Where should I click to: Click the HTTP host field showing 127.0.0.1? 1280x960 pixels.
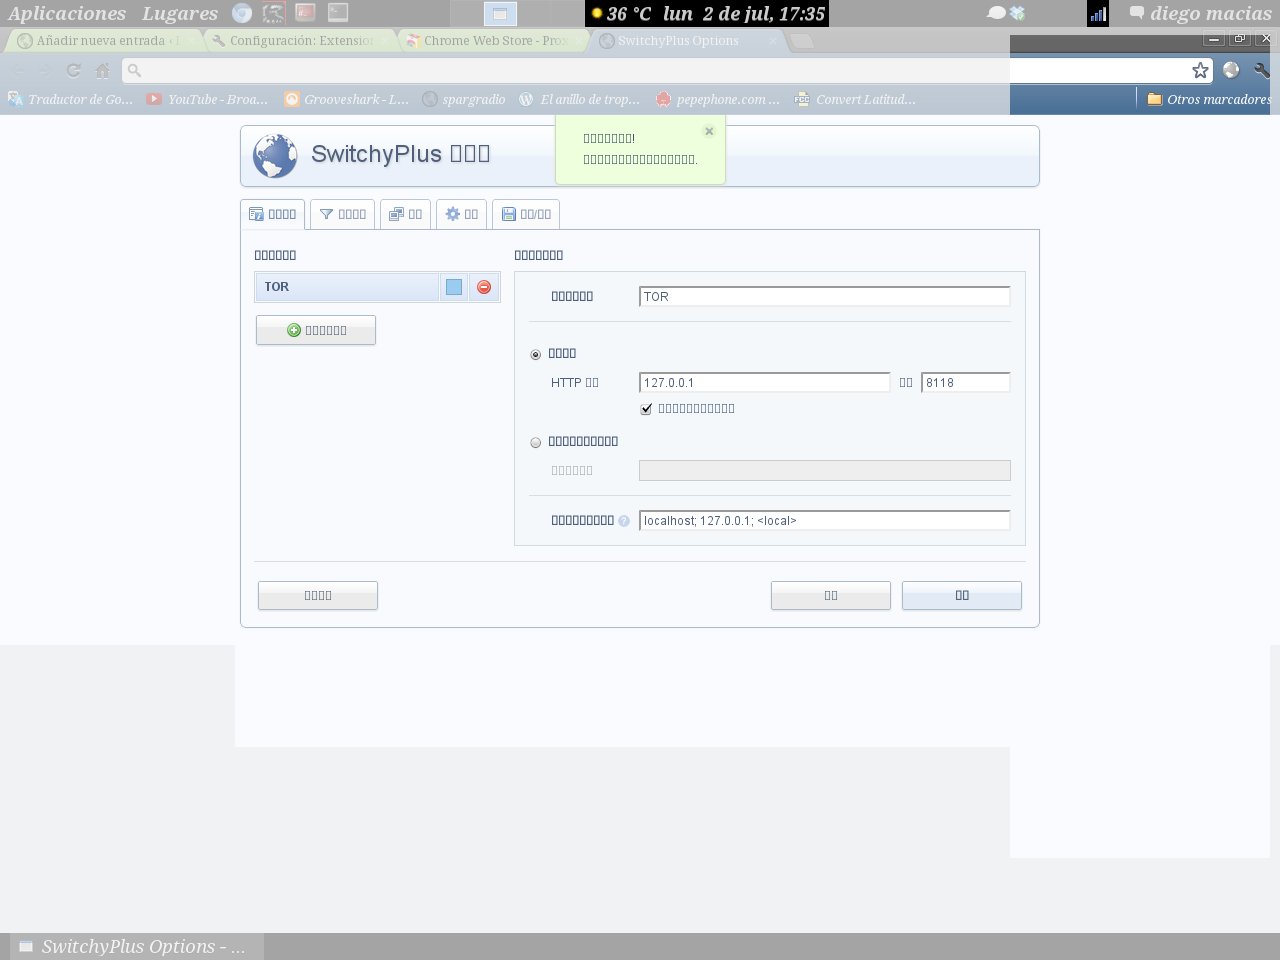765,382
